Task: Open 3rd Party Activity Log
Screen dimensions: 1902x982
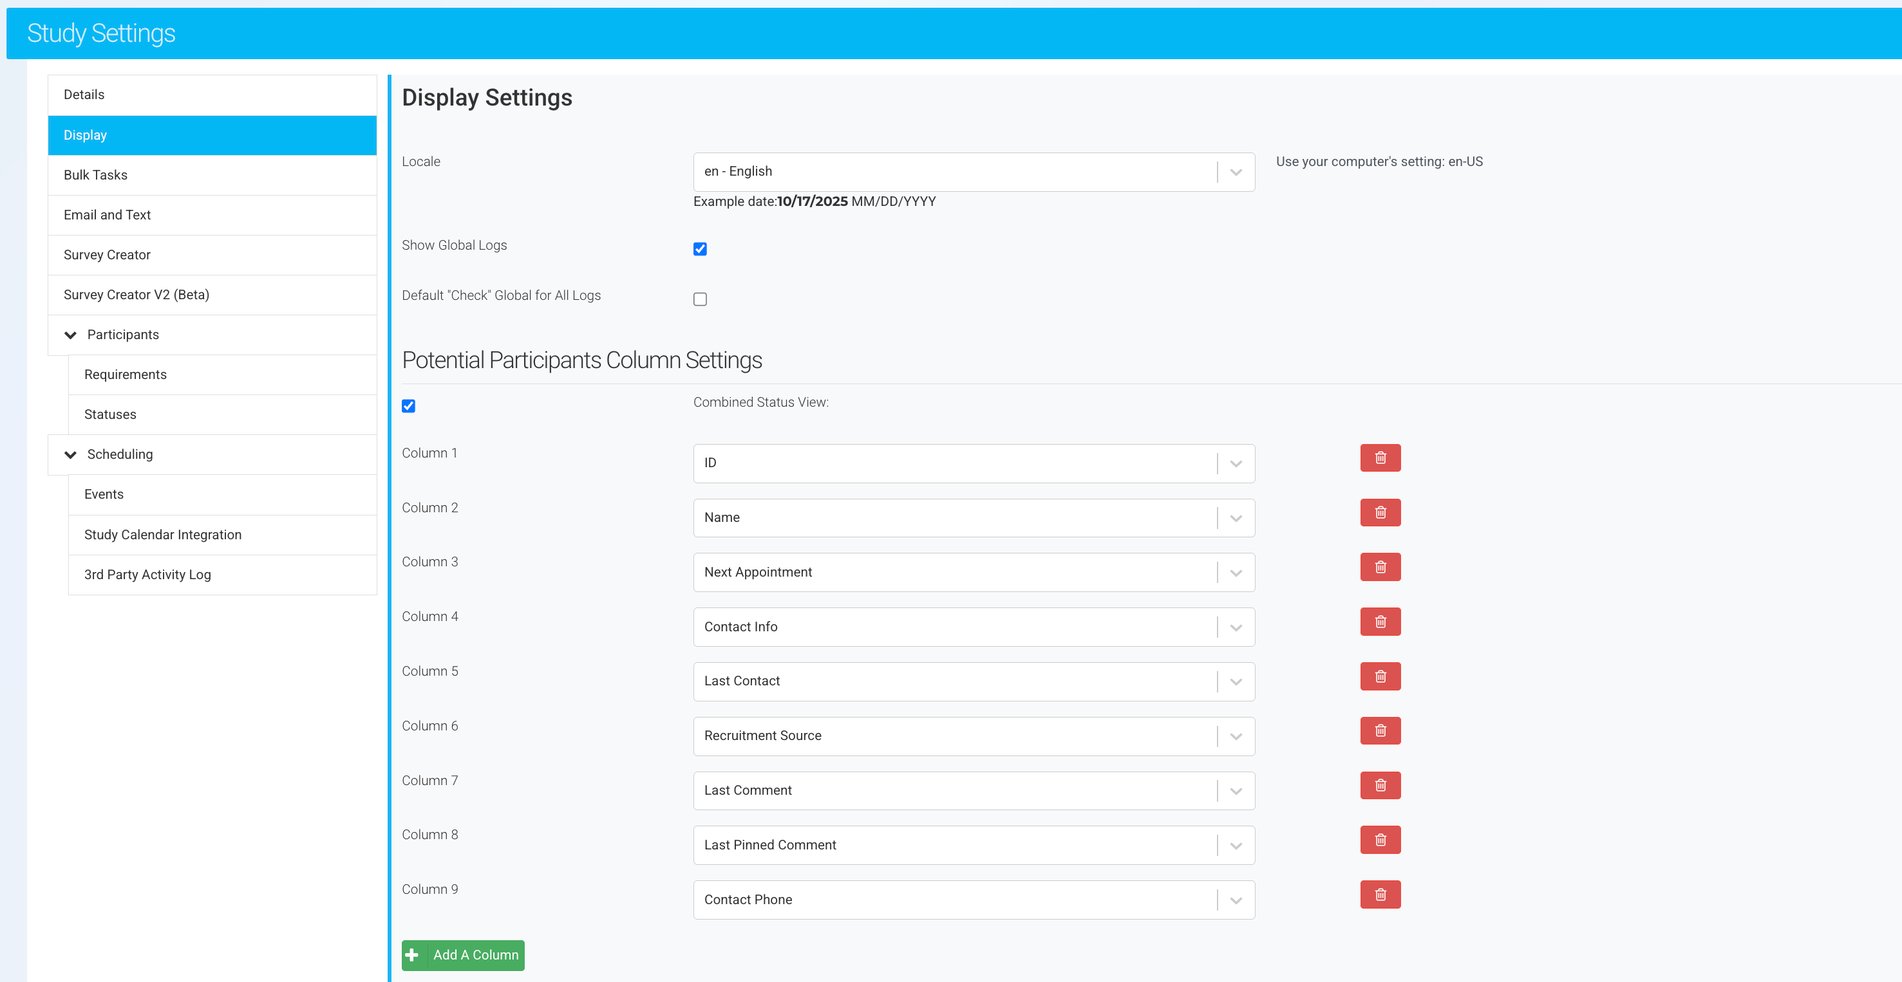Action: point(222,575)
